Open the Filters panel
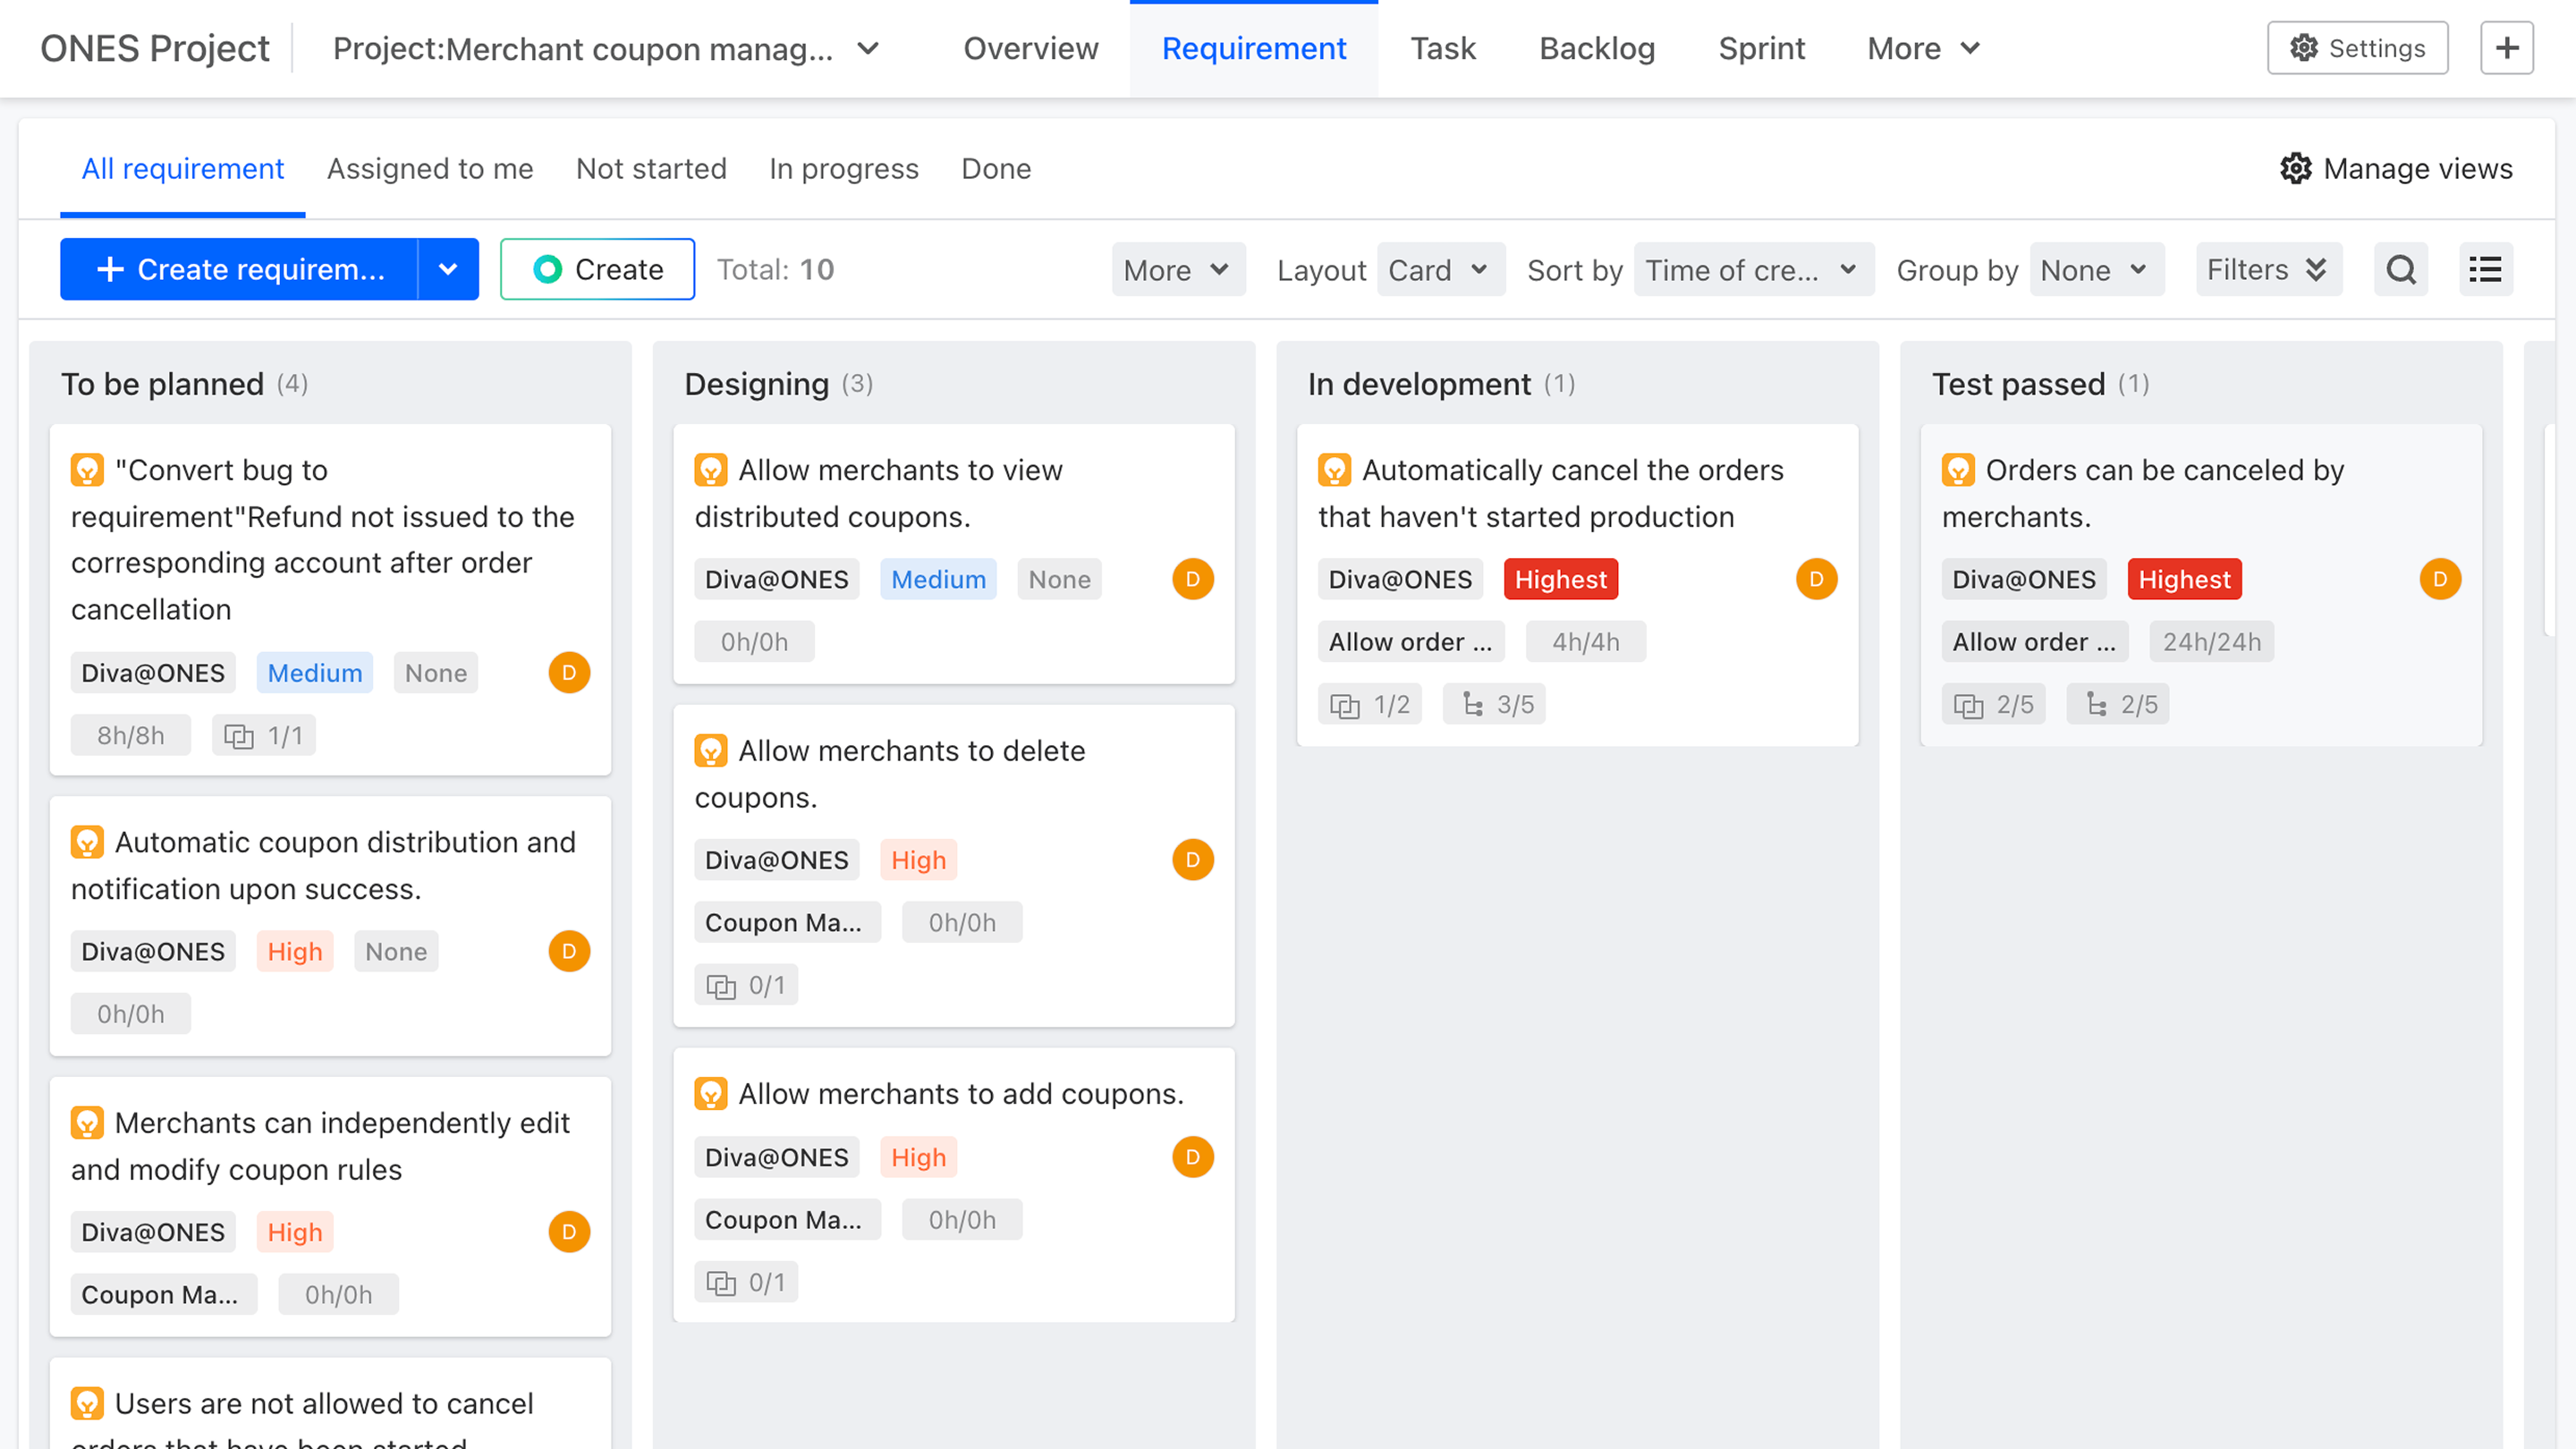 coord(2267,269)
